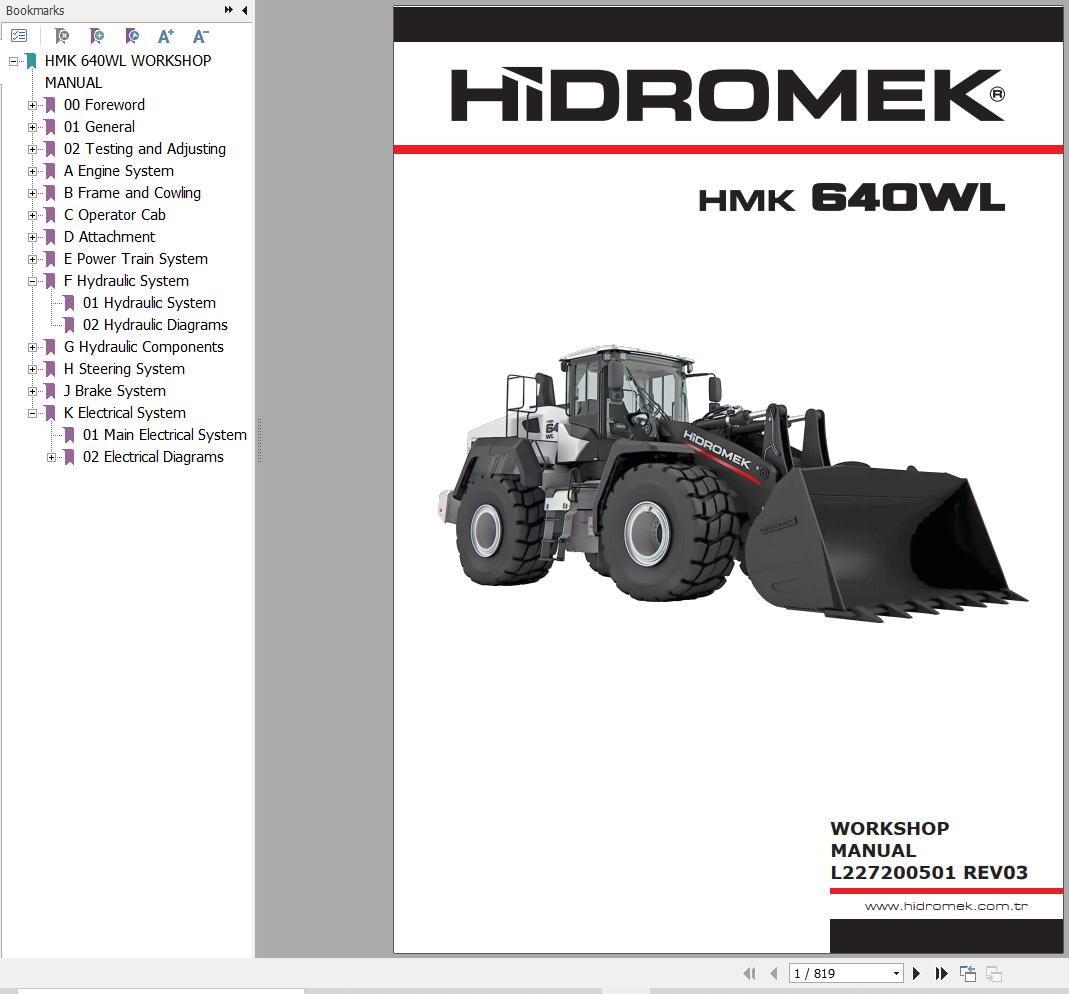
Task: Click the delete bookmark icon
Action: [x=62, y=35]
